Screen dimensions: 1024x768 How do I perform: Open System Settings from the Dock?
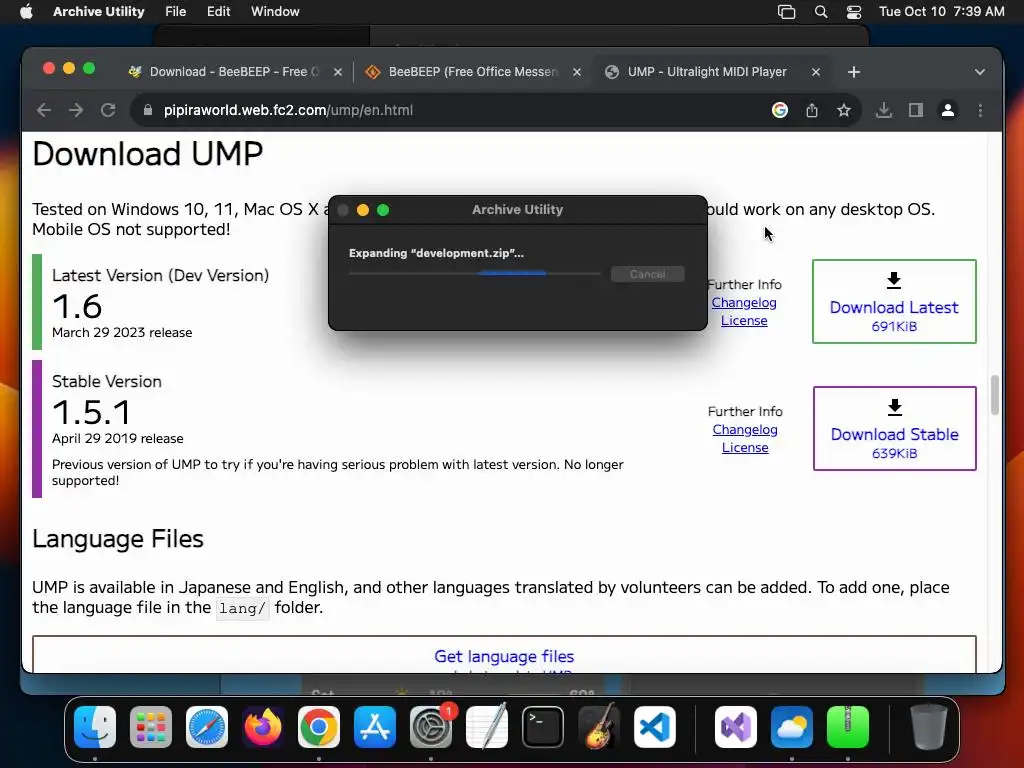coord(431,727)
